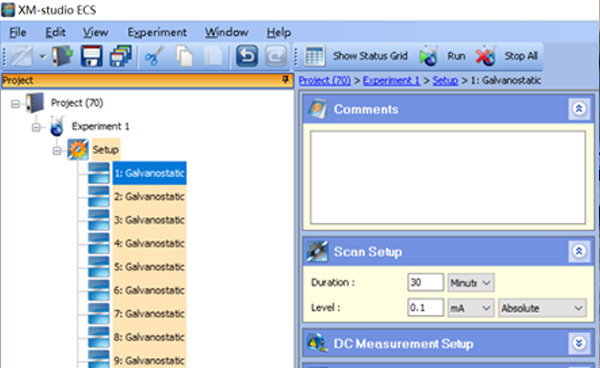Expand the DC Measurement Setup panel
The width and height of the screenshot is (600, 368).
click(579, 343)
